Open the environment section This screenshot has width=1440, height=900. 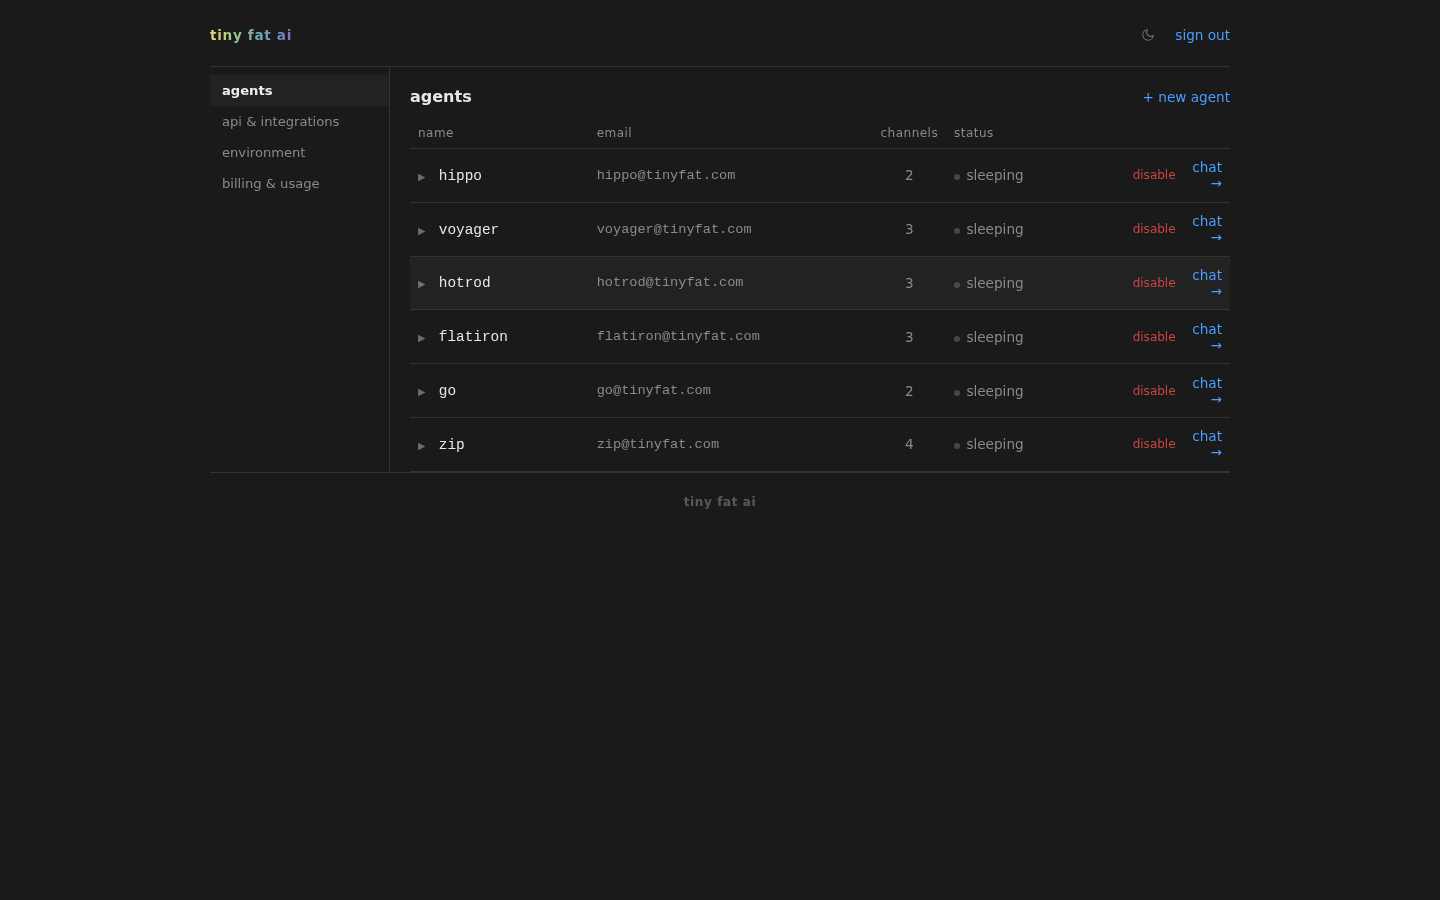click(x=263, y=152)
